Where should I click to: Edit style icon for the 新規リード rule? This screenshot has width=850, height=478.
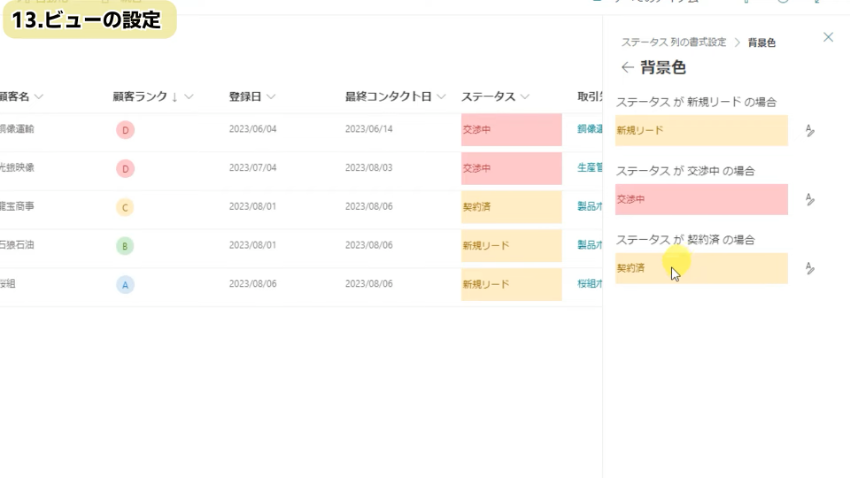pos(810,131)
